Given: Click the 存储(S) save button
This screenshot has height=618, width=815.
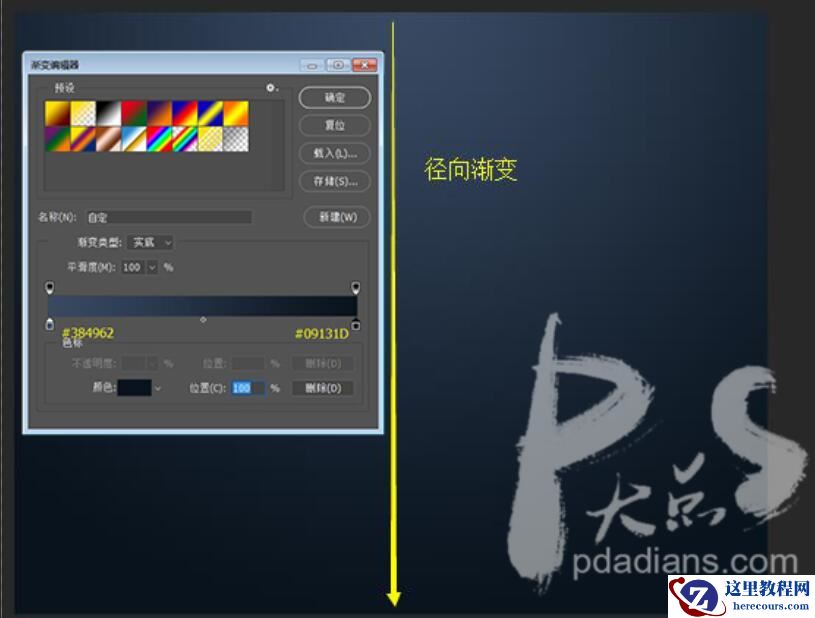Looking at the screenshot, I should coord(335,180).
